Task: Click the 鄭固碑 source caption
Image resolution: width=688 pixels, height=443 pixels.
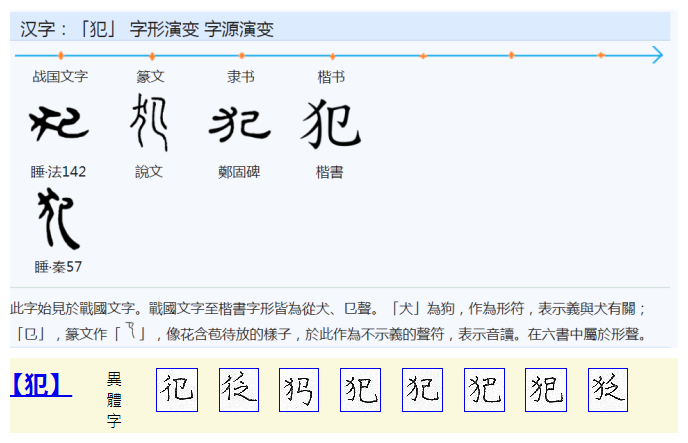Action: click(239, 171)
